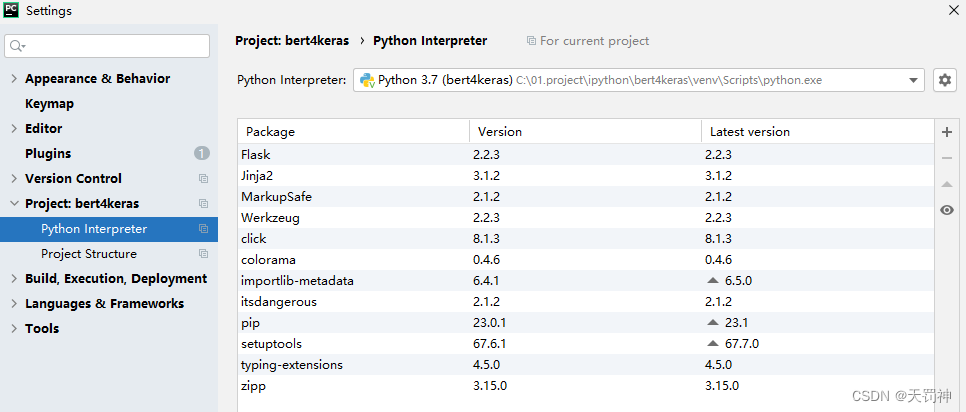Click copy icon next to Version Control
966x412 pixels.
point(203,179)
